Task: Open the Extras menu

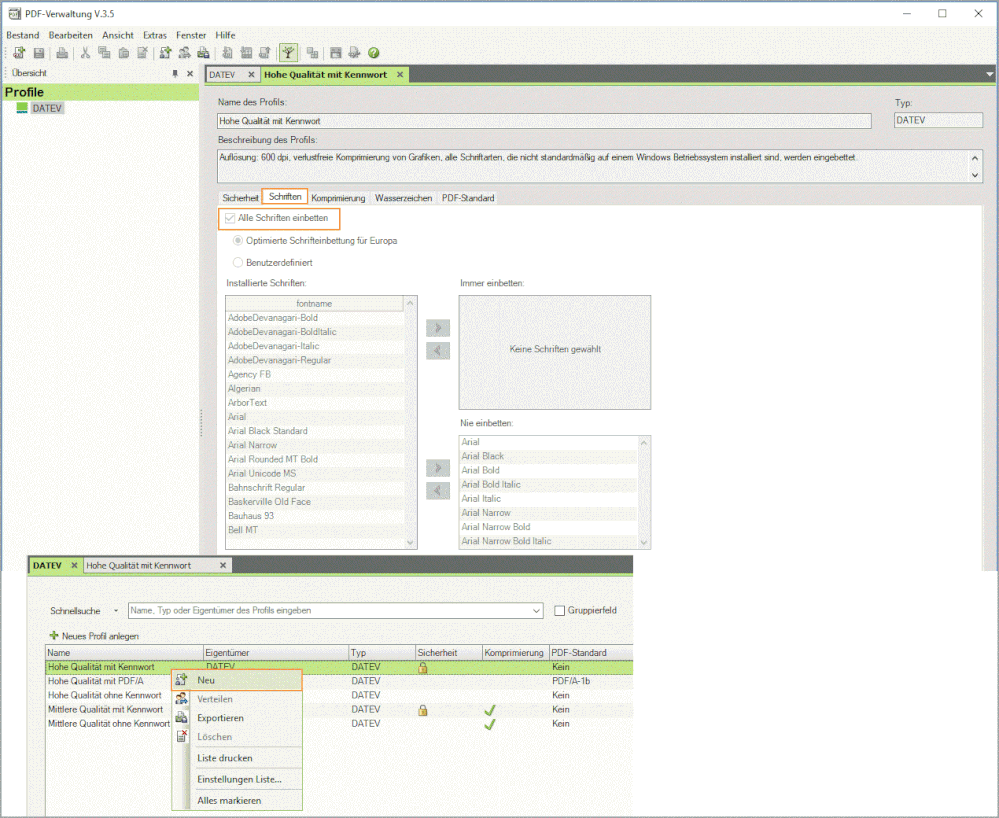Action: pyautogui.click(x=155, y=35)
